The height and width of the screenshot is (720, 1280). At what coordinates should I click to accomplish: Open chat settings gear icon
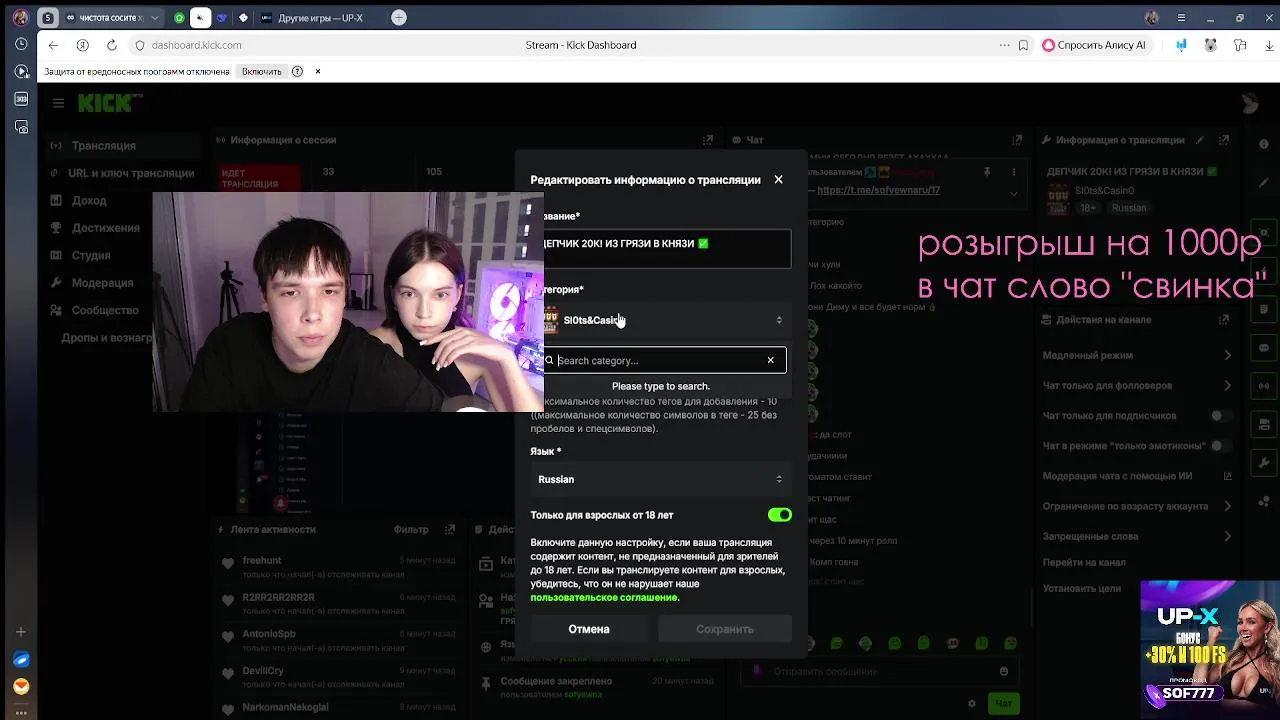pos(972,704)
